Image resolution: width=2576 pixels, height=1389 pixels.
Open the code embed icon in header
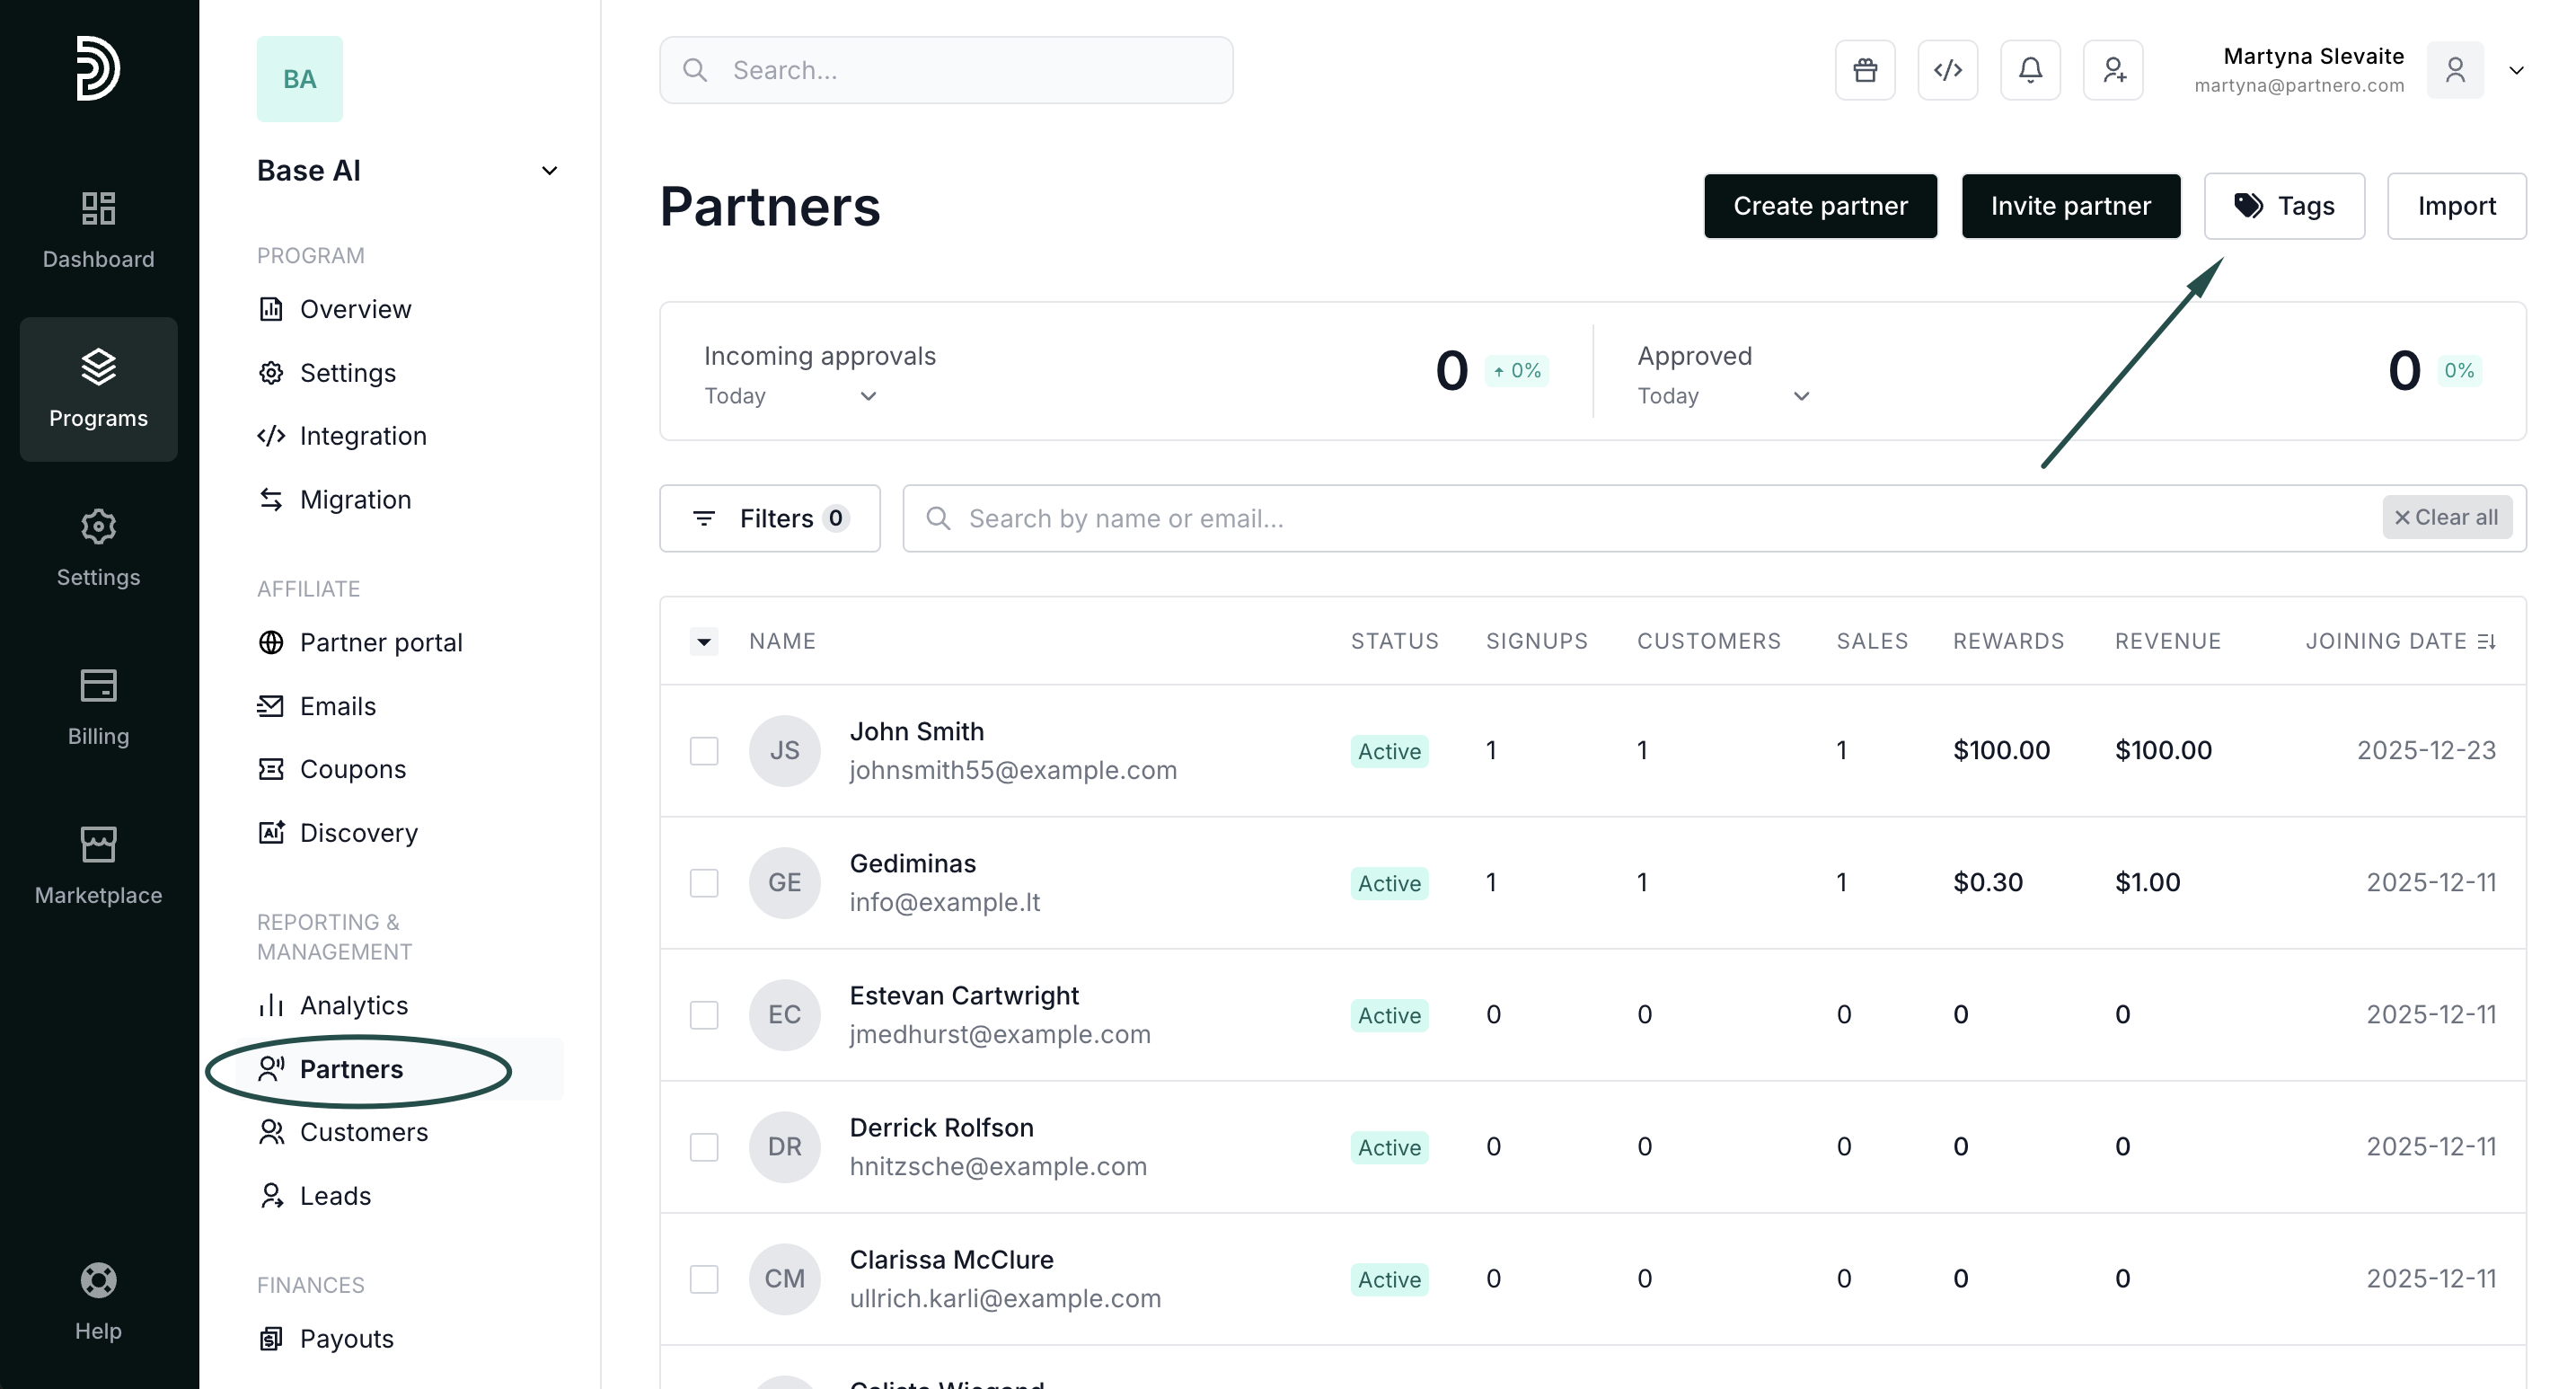[1947, 70]
